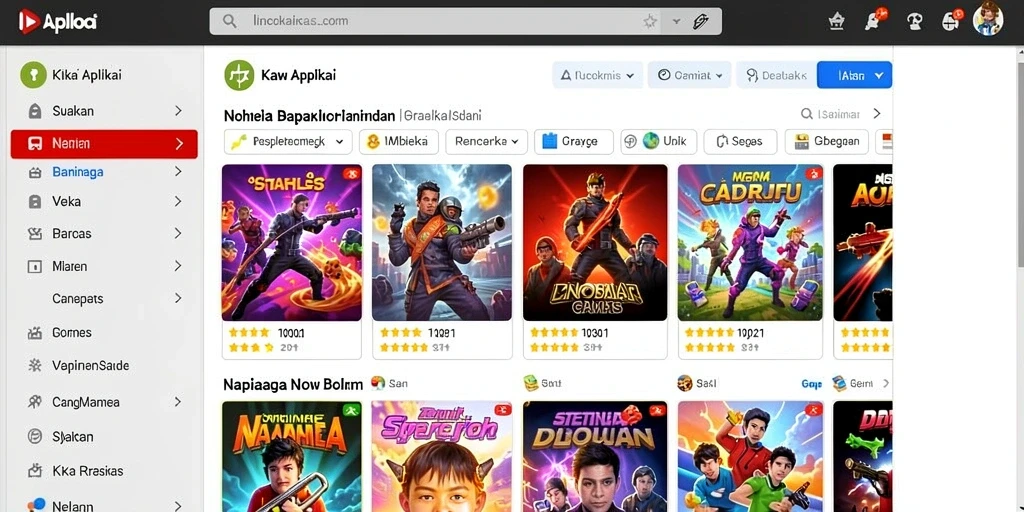The height and width of the screenshot is (512, 1024).
Task: Click the Aplloai logo in the top bar
Action: click(57, 22)
